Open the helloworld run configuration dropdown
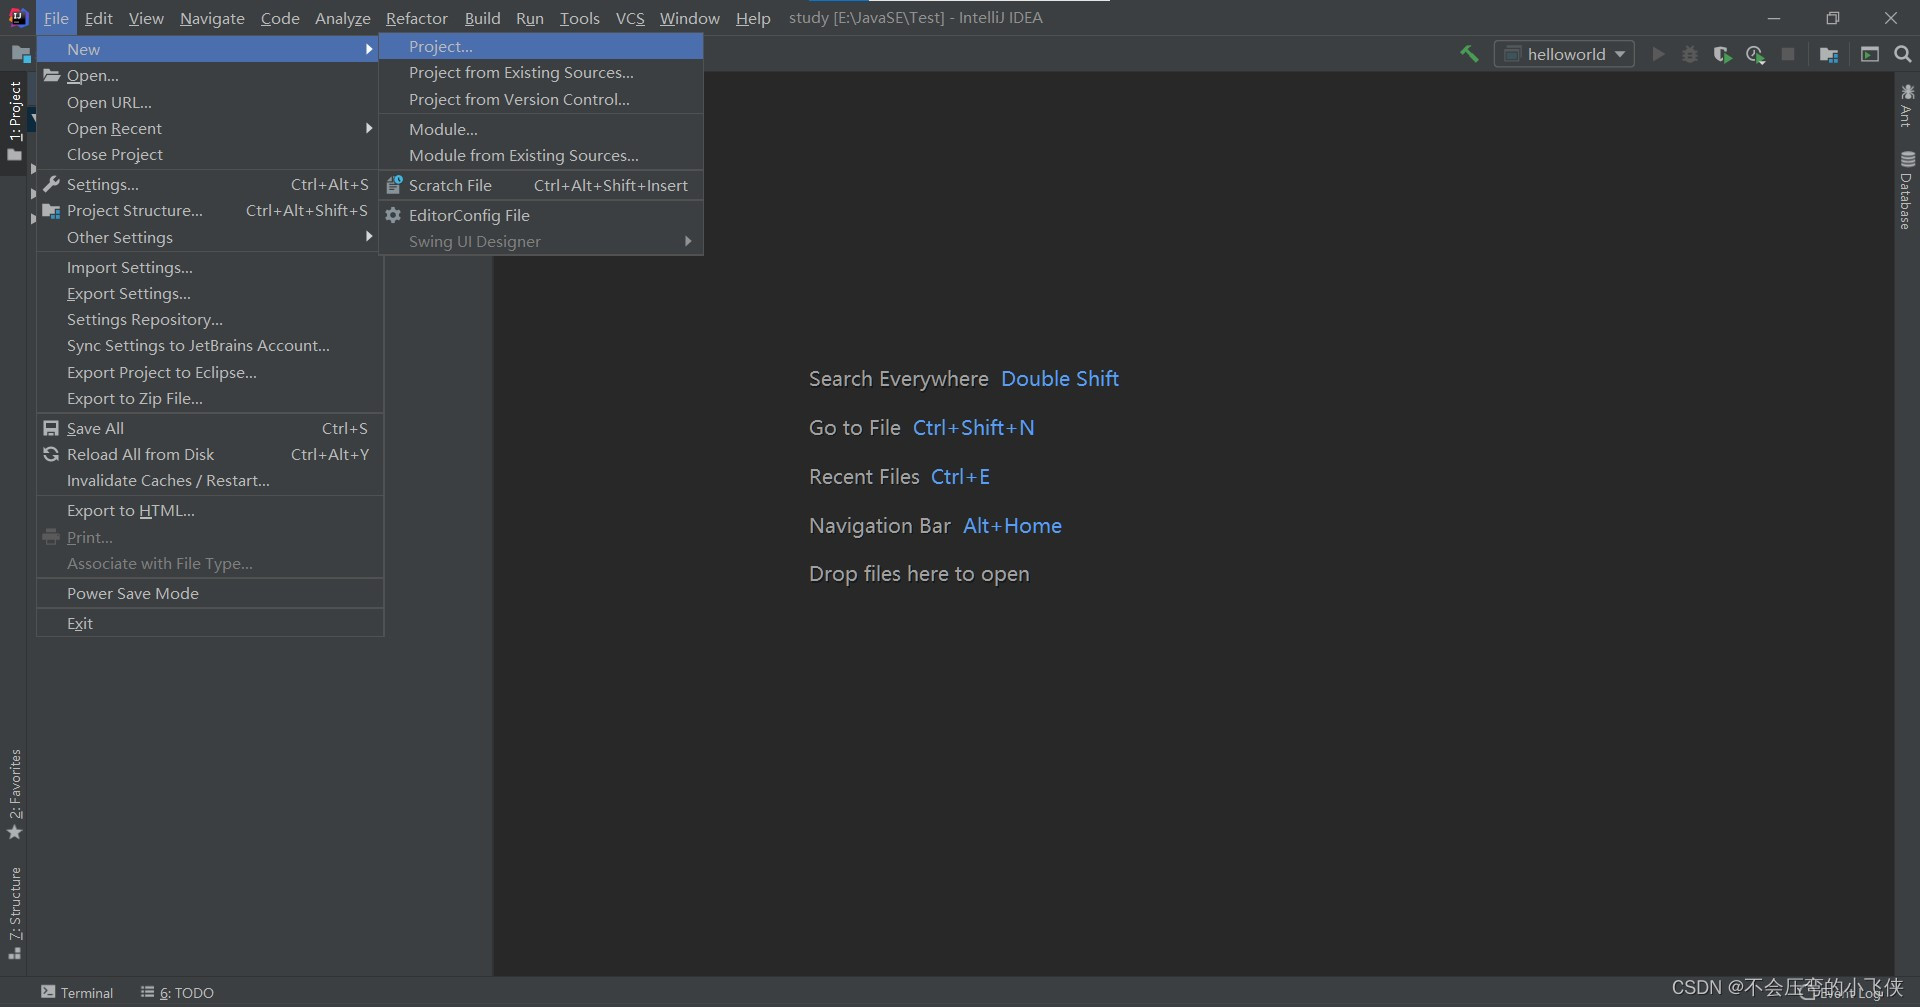This screenshot has height=1007, width=1920. tap(1564, 54)
